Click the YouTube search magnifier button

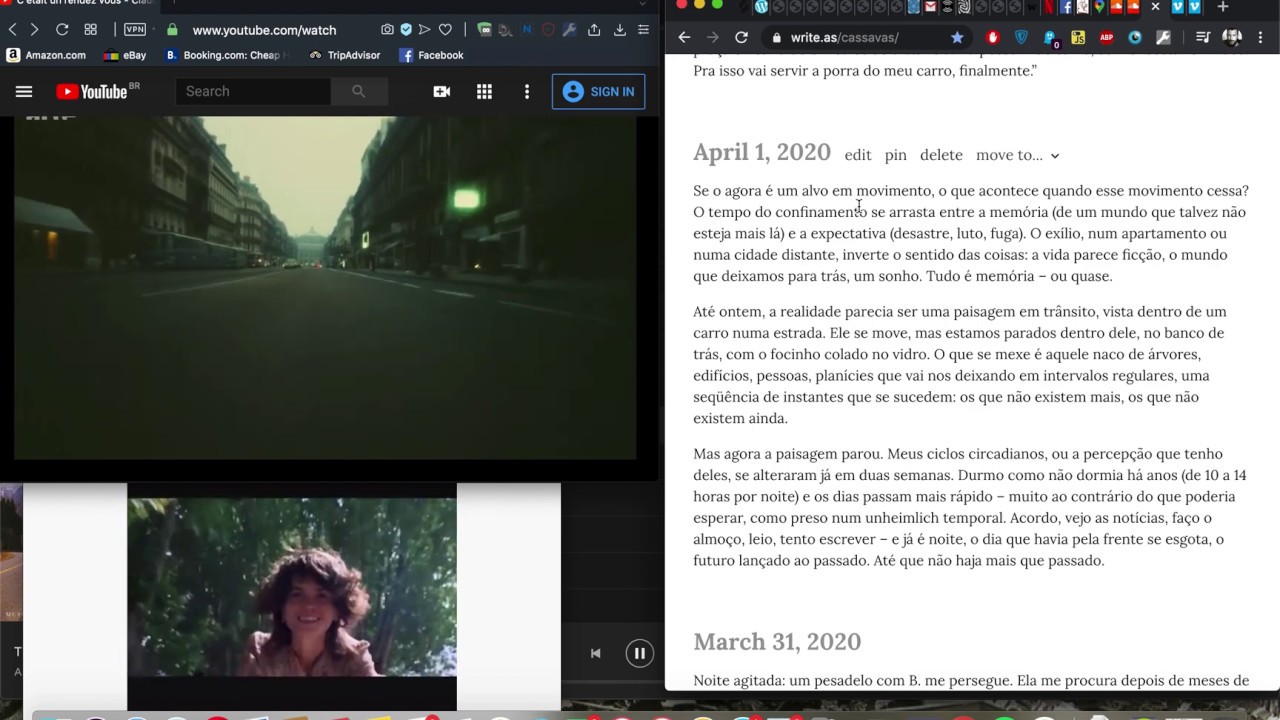pos(359,91)
